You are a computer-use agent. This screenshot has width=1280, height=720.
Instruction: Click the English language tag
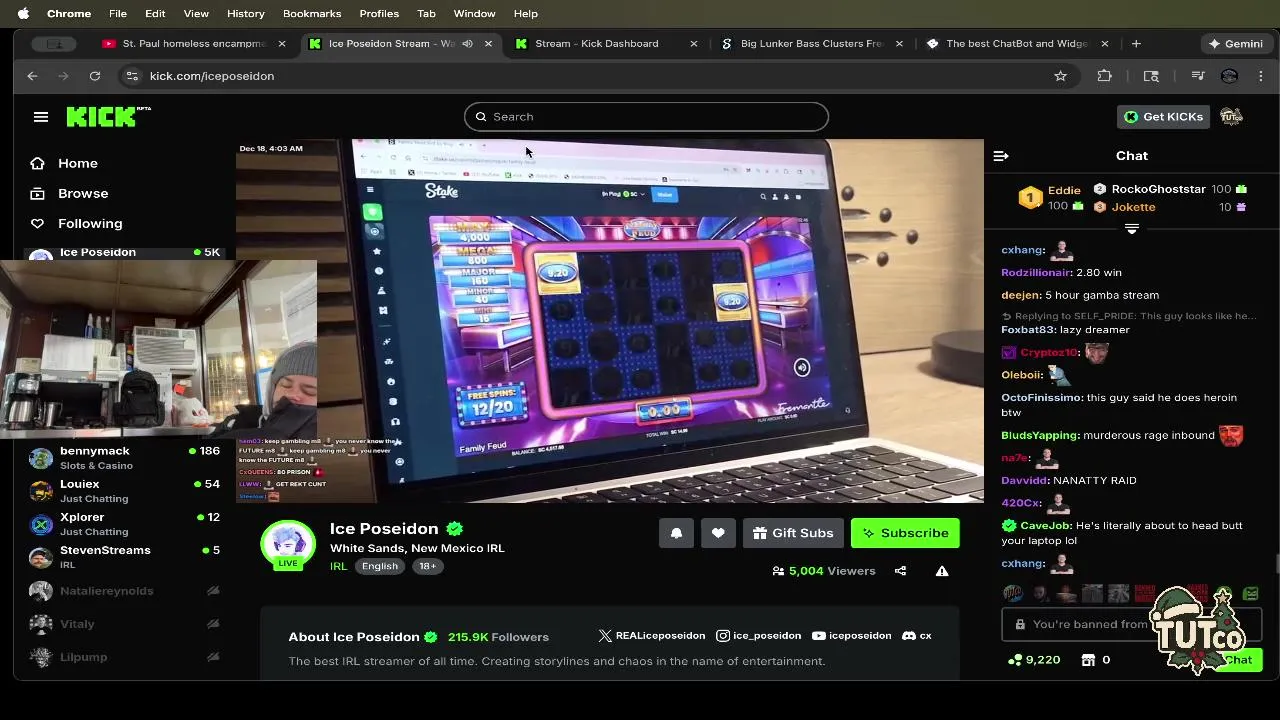click(380, 566)
